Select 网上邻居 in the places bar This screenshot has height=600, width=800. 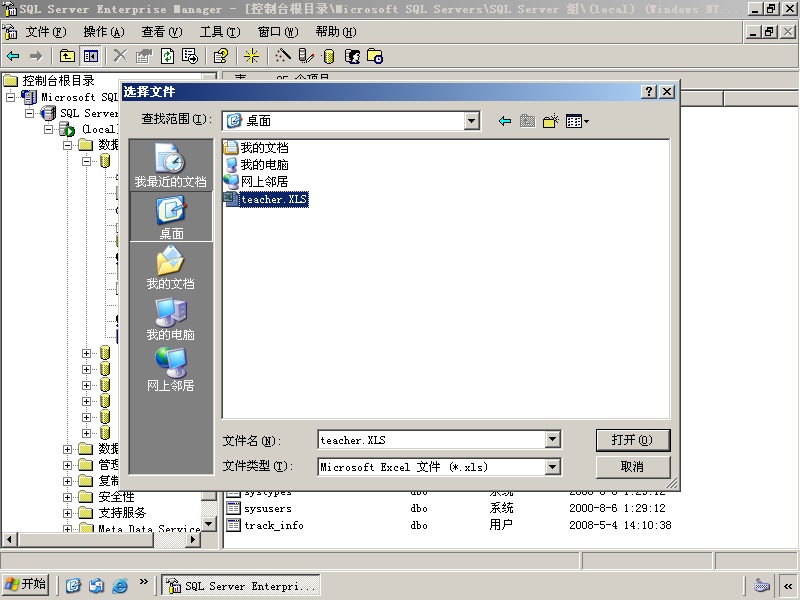pyautogui.click(x=170, y=370)
